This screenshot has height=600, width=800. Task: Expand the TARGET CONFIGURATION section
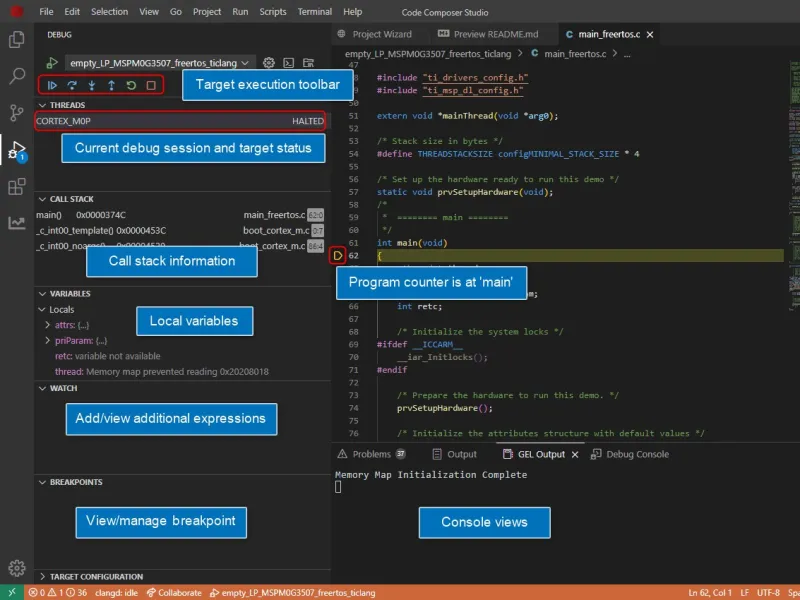42,577
